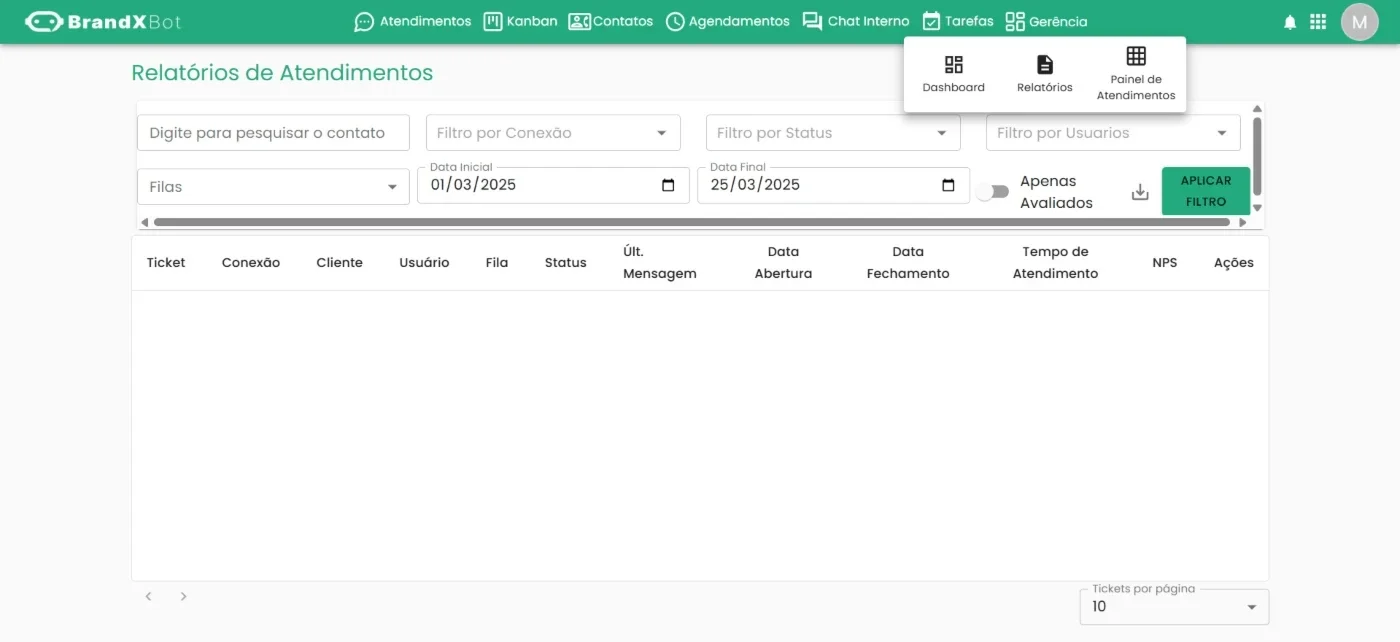The image size is (1400, 642).
Task: Click the horizontal scrollbar of filter panel
Action: (692, 222)
